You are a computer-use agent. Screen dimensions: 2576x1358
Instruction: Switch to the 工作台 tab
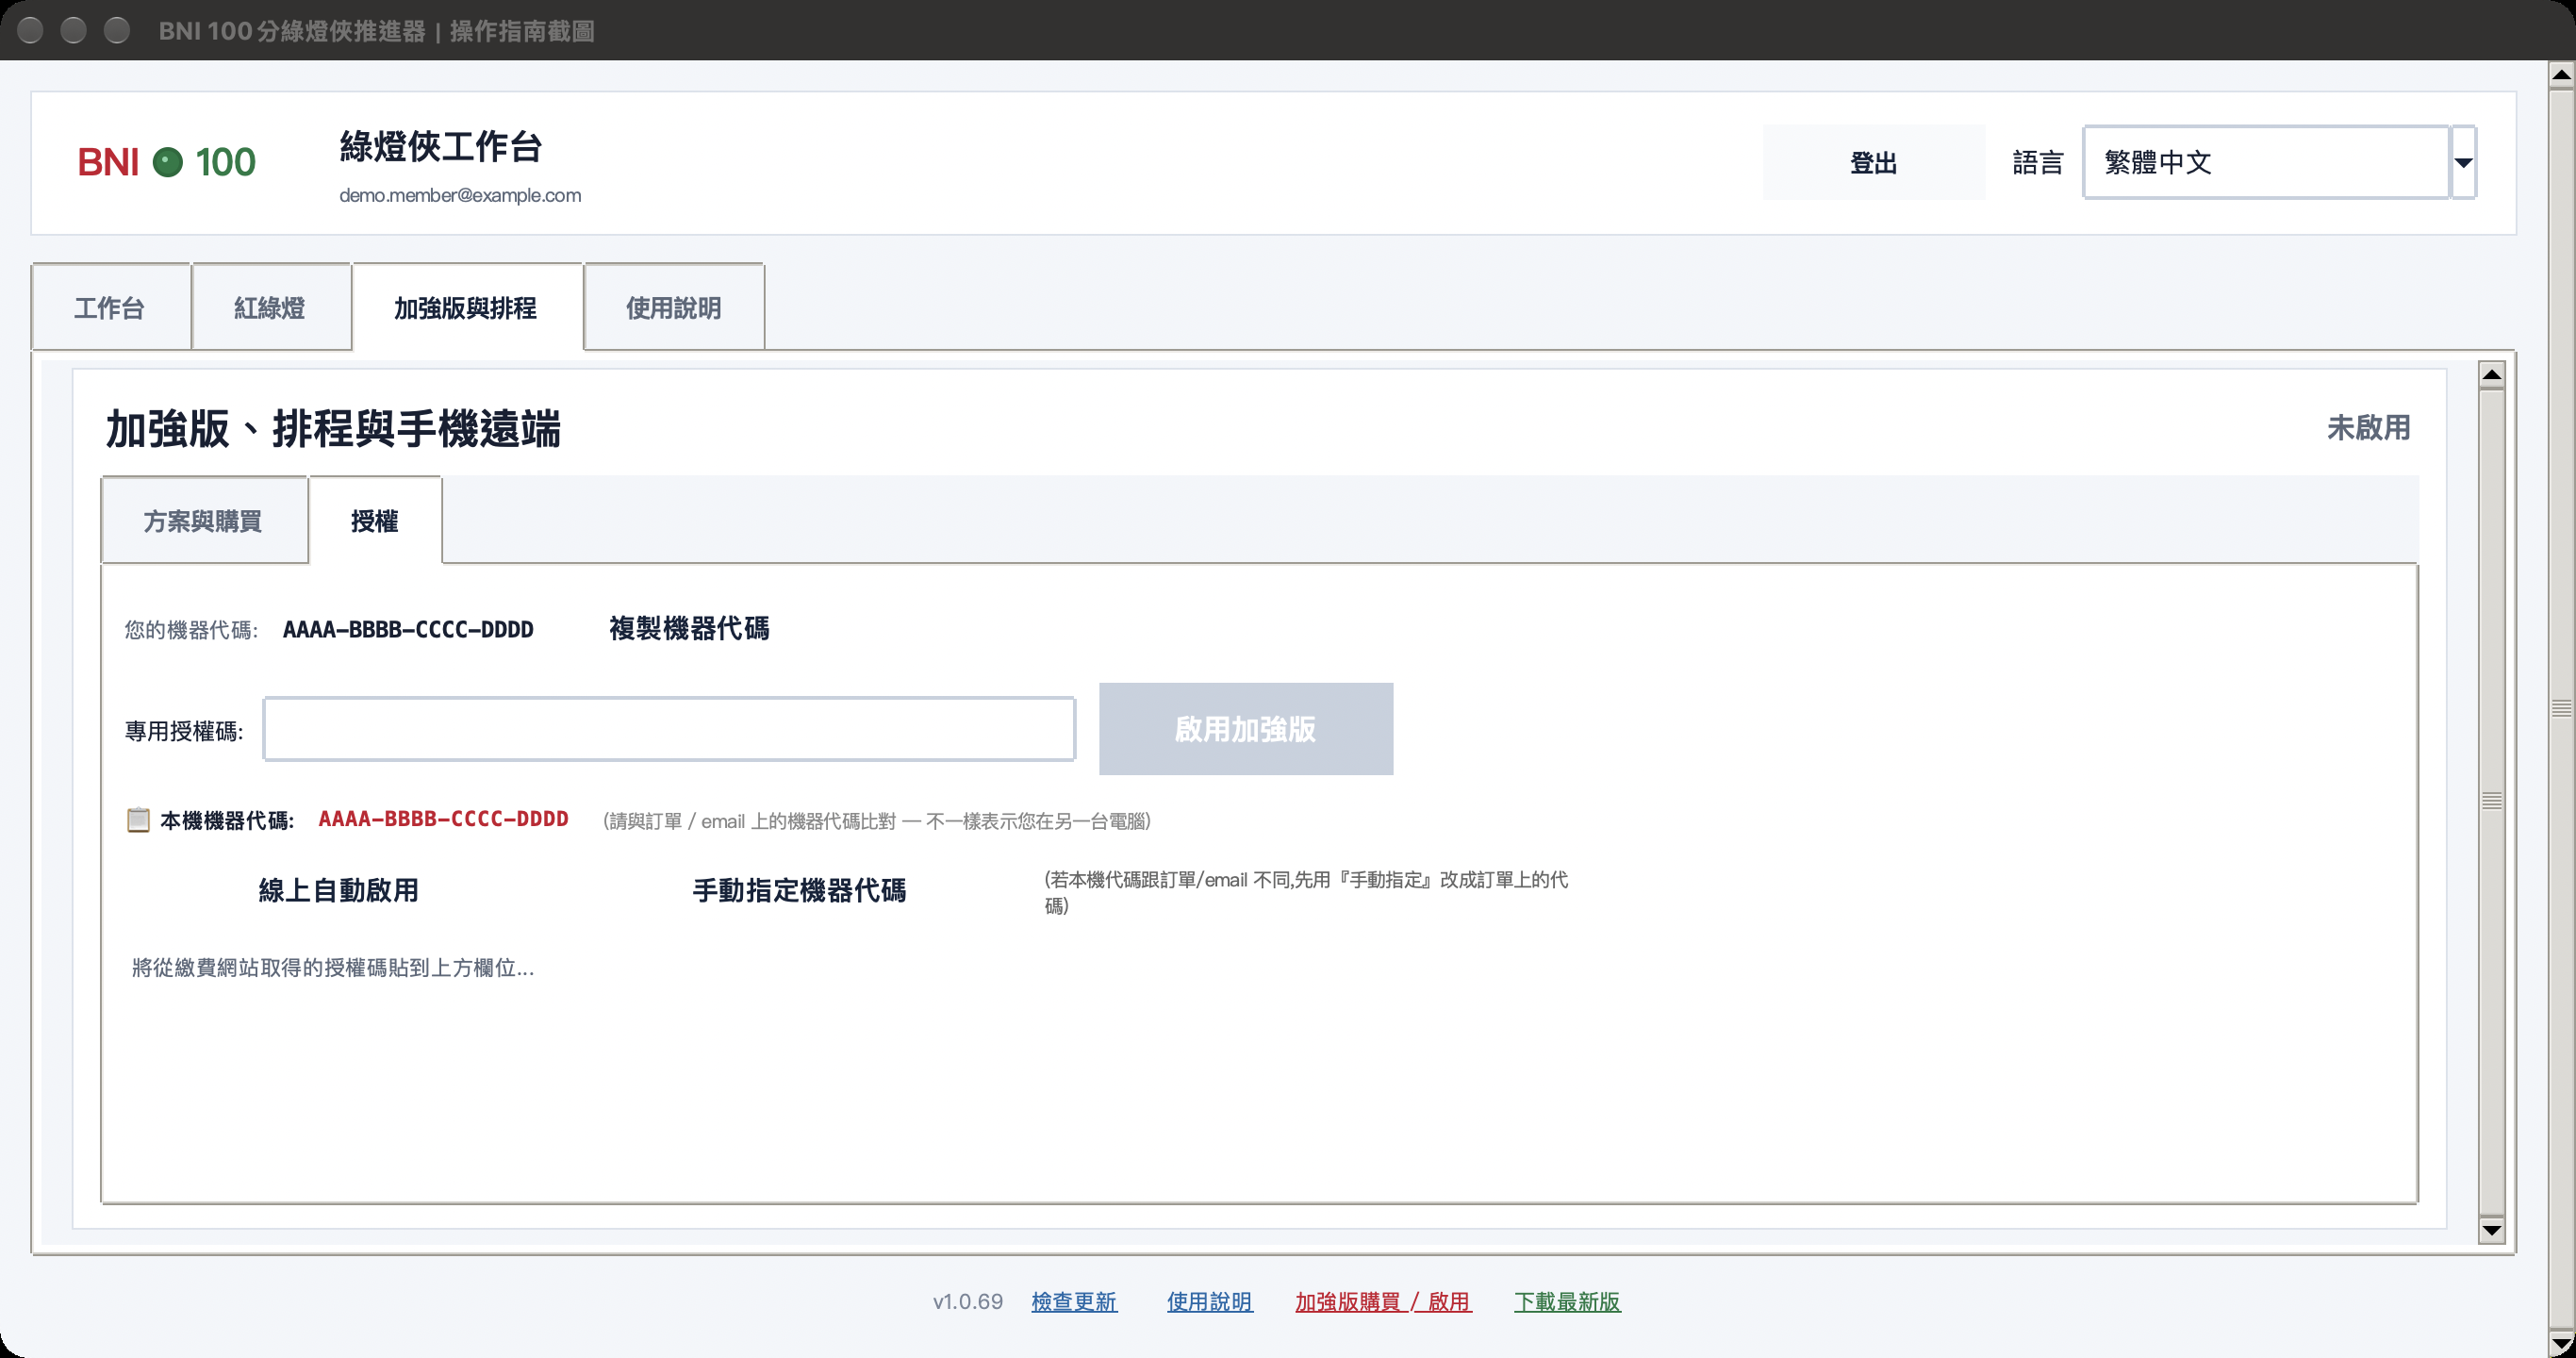tap(111, 307)
